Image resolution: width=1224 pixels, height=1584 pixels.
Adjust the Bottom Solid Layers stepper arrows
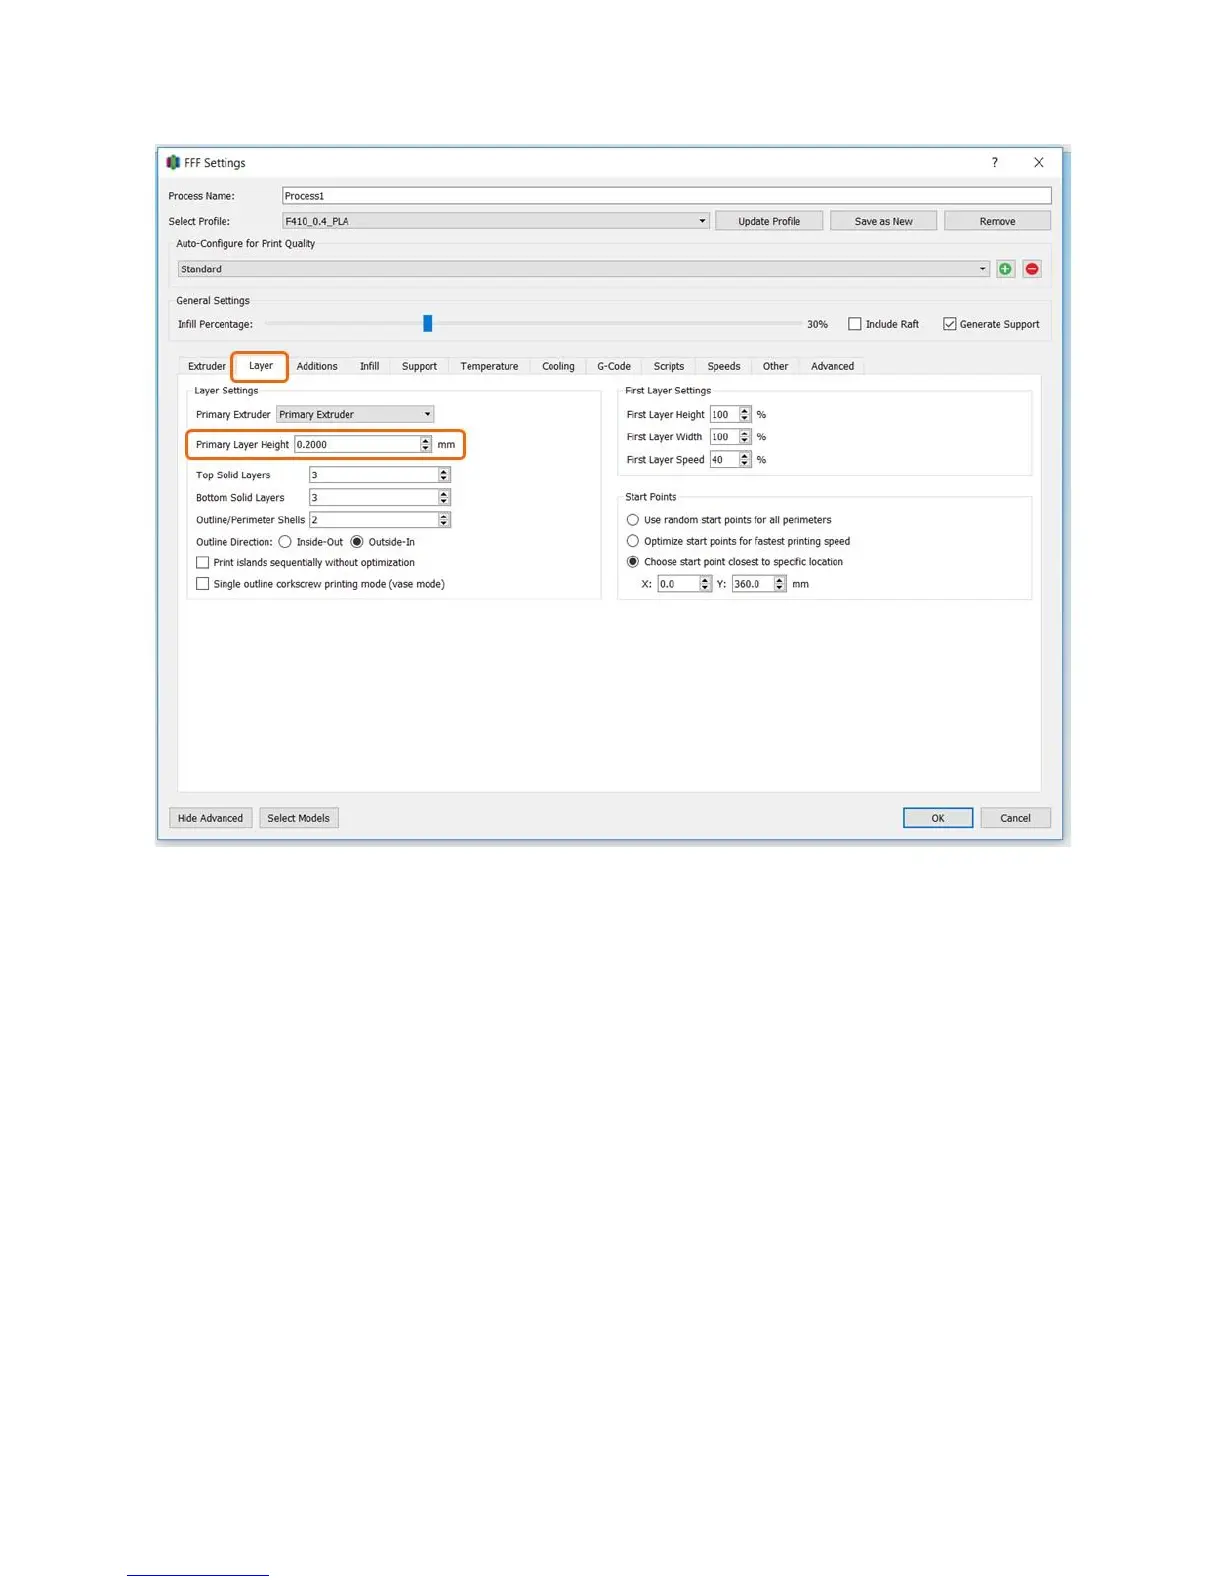444,497
